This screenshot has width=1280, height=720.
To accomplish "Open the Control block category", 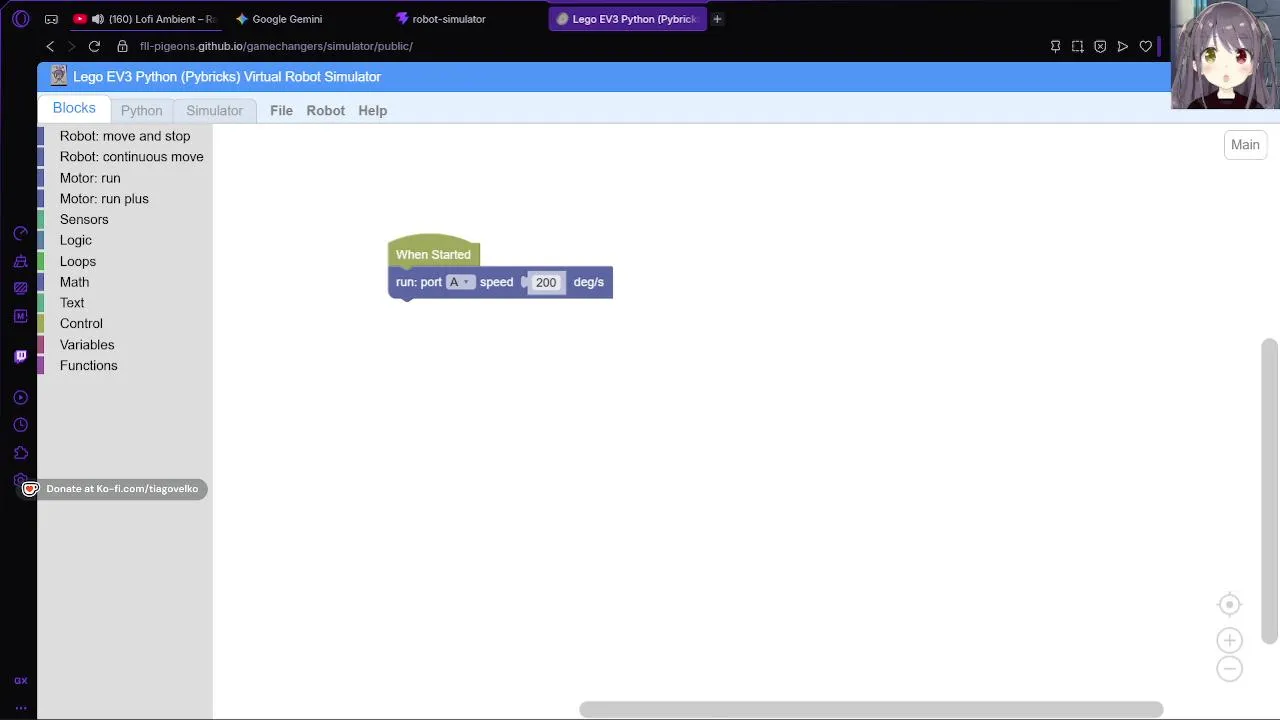I will (125, 324).
